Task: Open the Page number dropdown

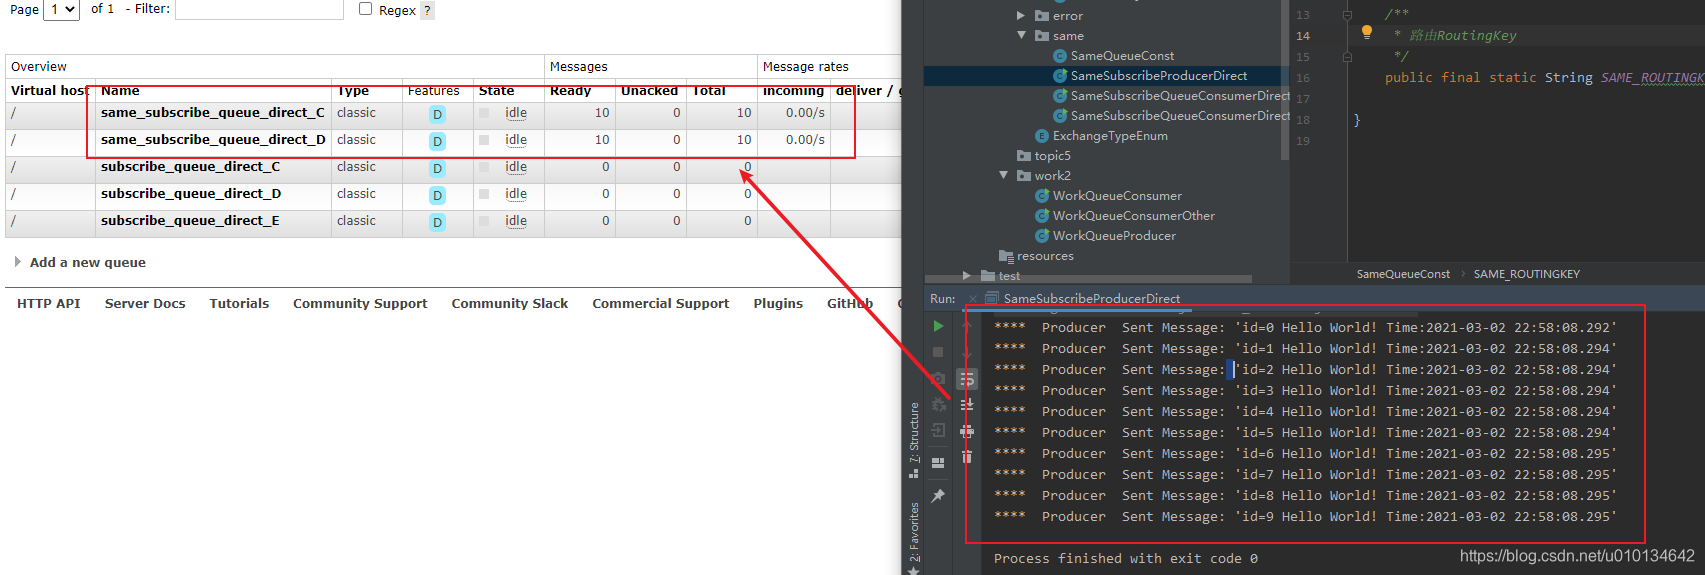Action: [x=61, y=9]
